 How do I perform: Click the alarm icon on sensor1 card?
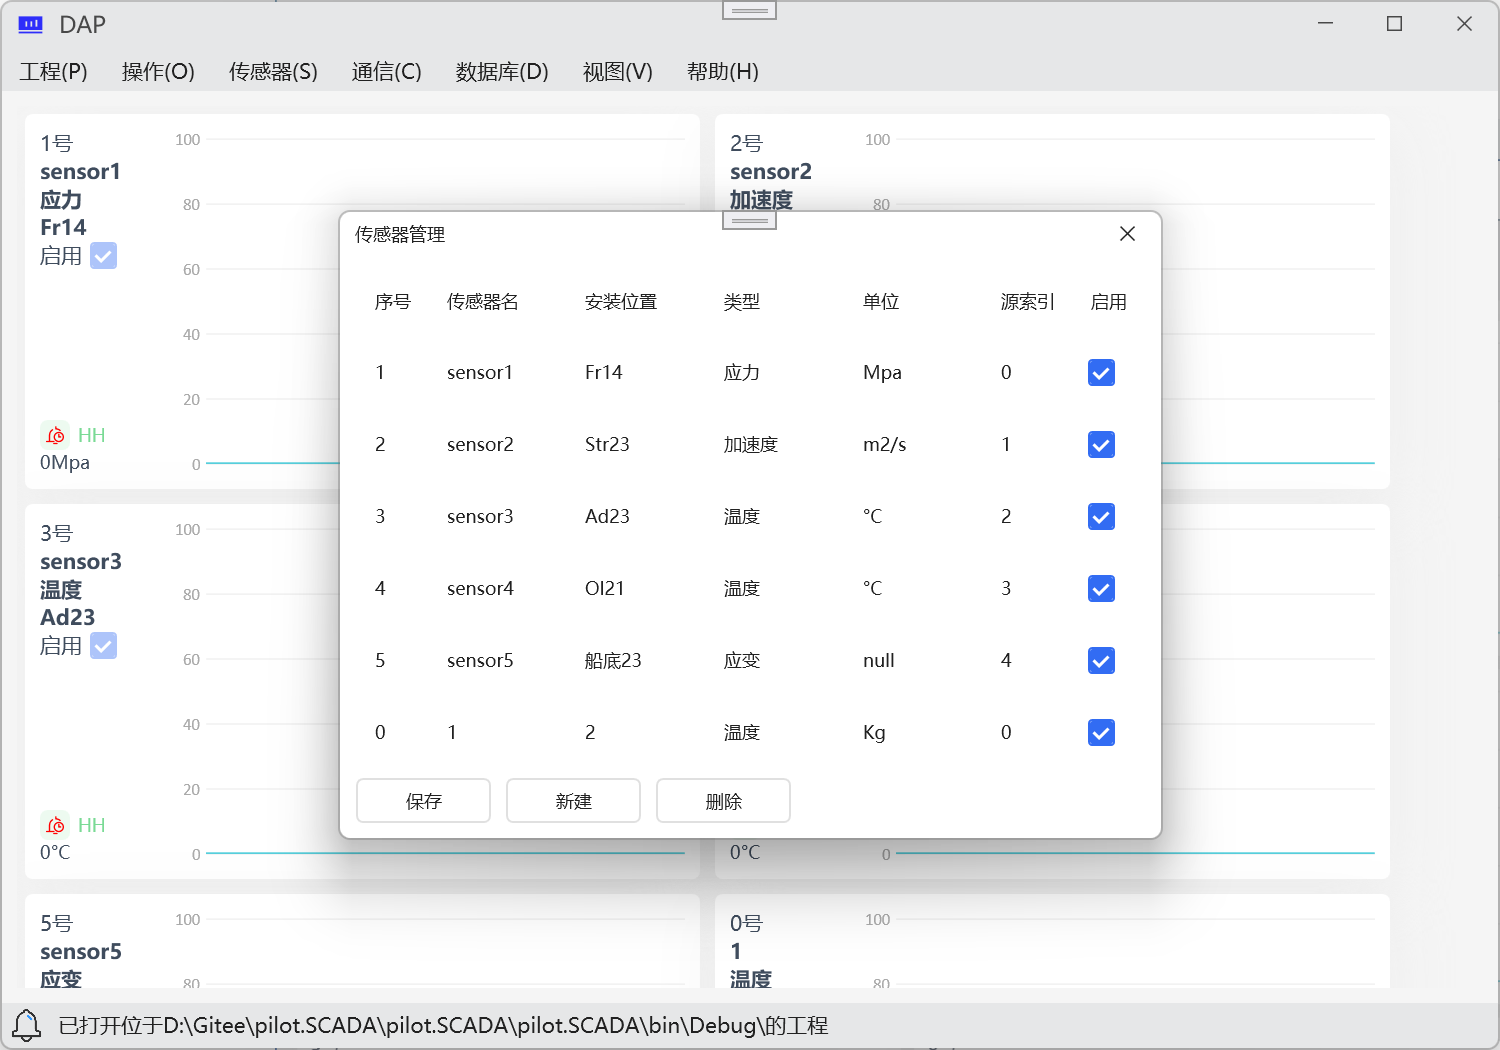55,435
